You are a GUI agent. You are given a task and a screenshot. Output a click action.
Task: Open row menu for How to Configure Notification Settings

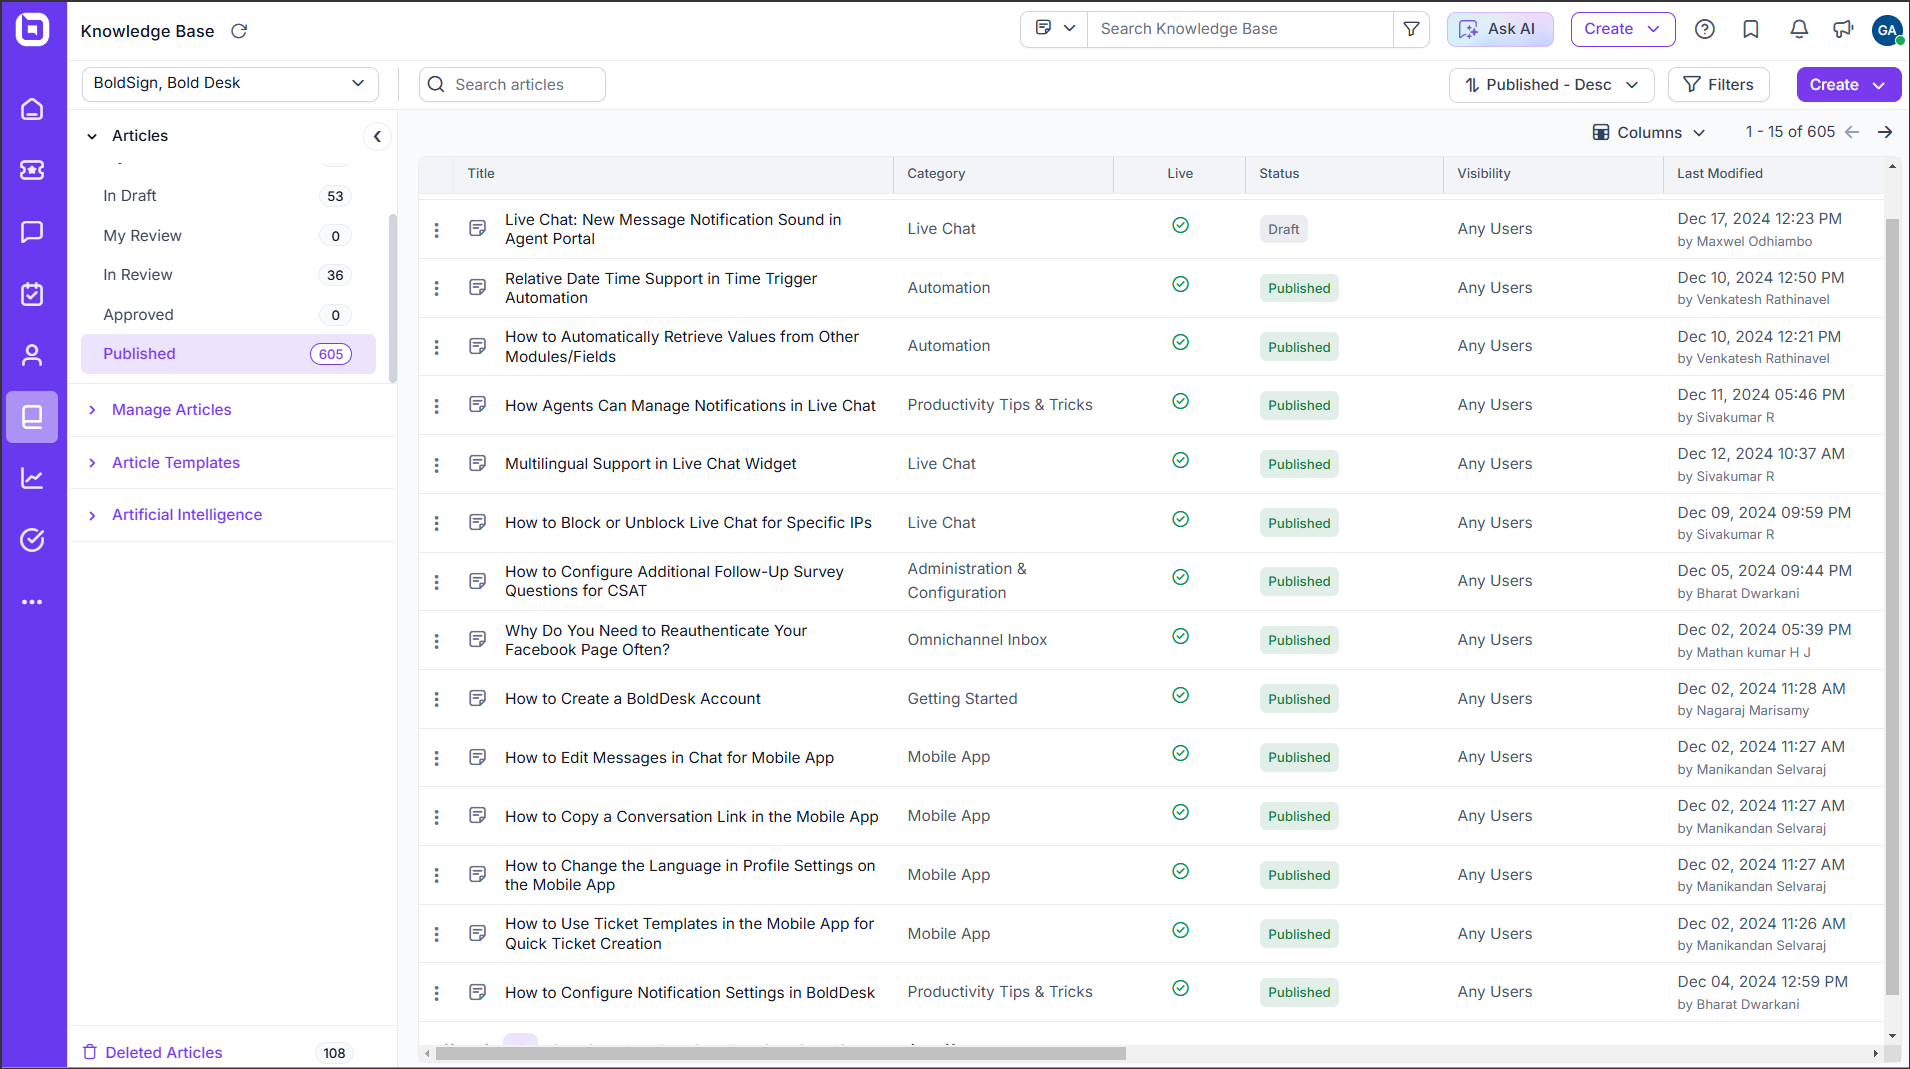click(436, 993)
